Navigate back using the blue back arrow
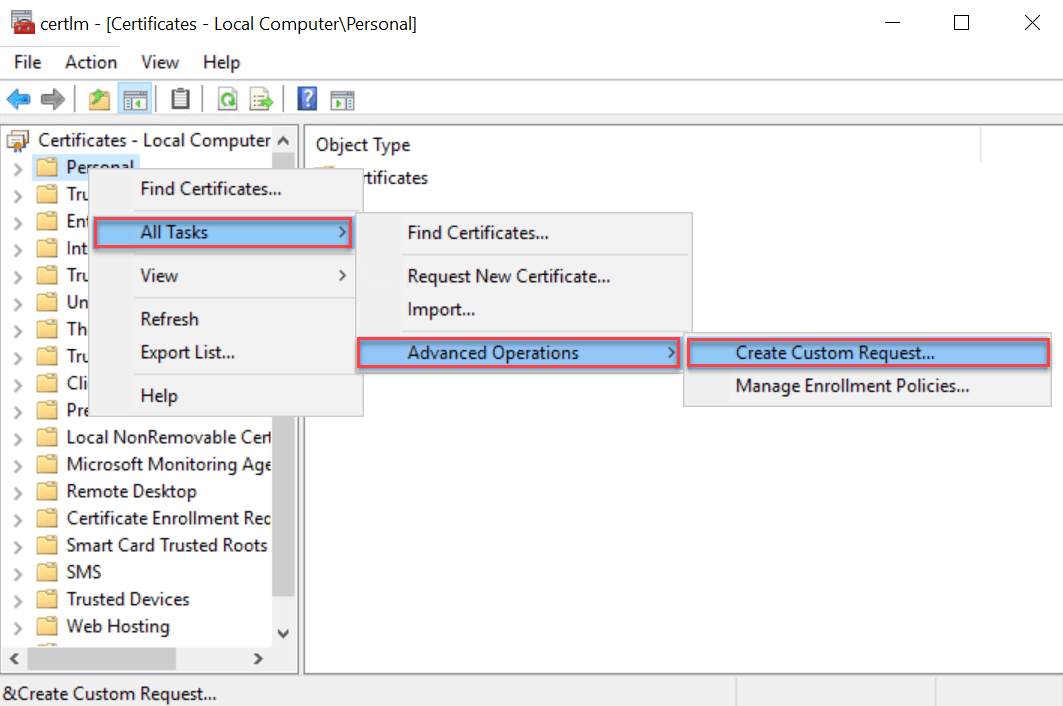 [18, 98]
